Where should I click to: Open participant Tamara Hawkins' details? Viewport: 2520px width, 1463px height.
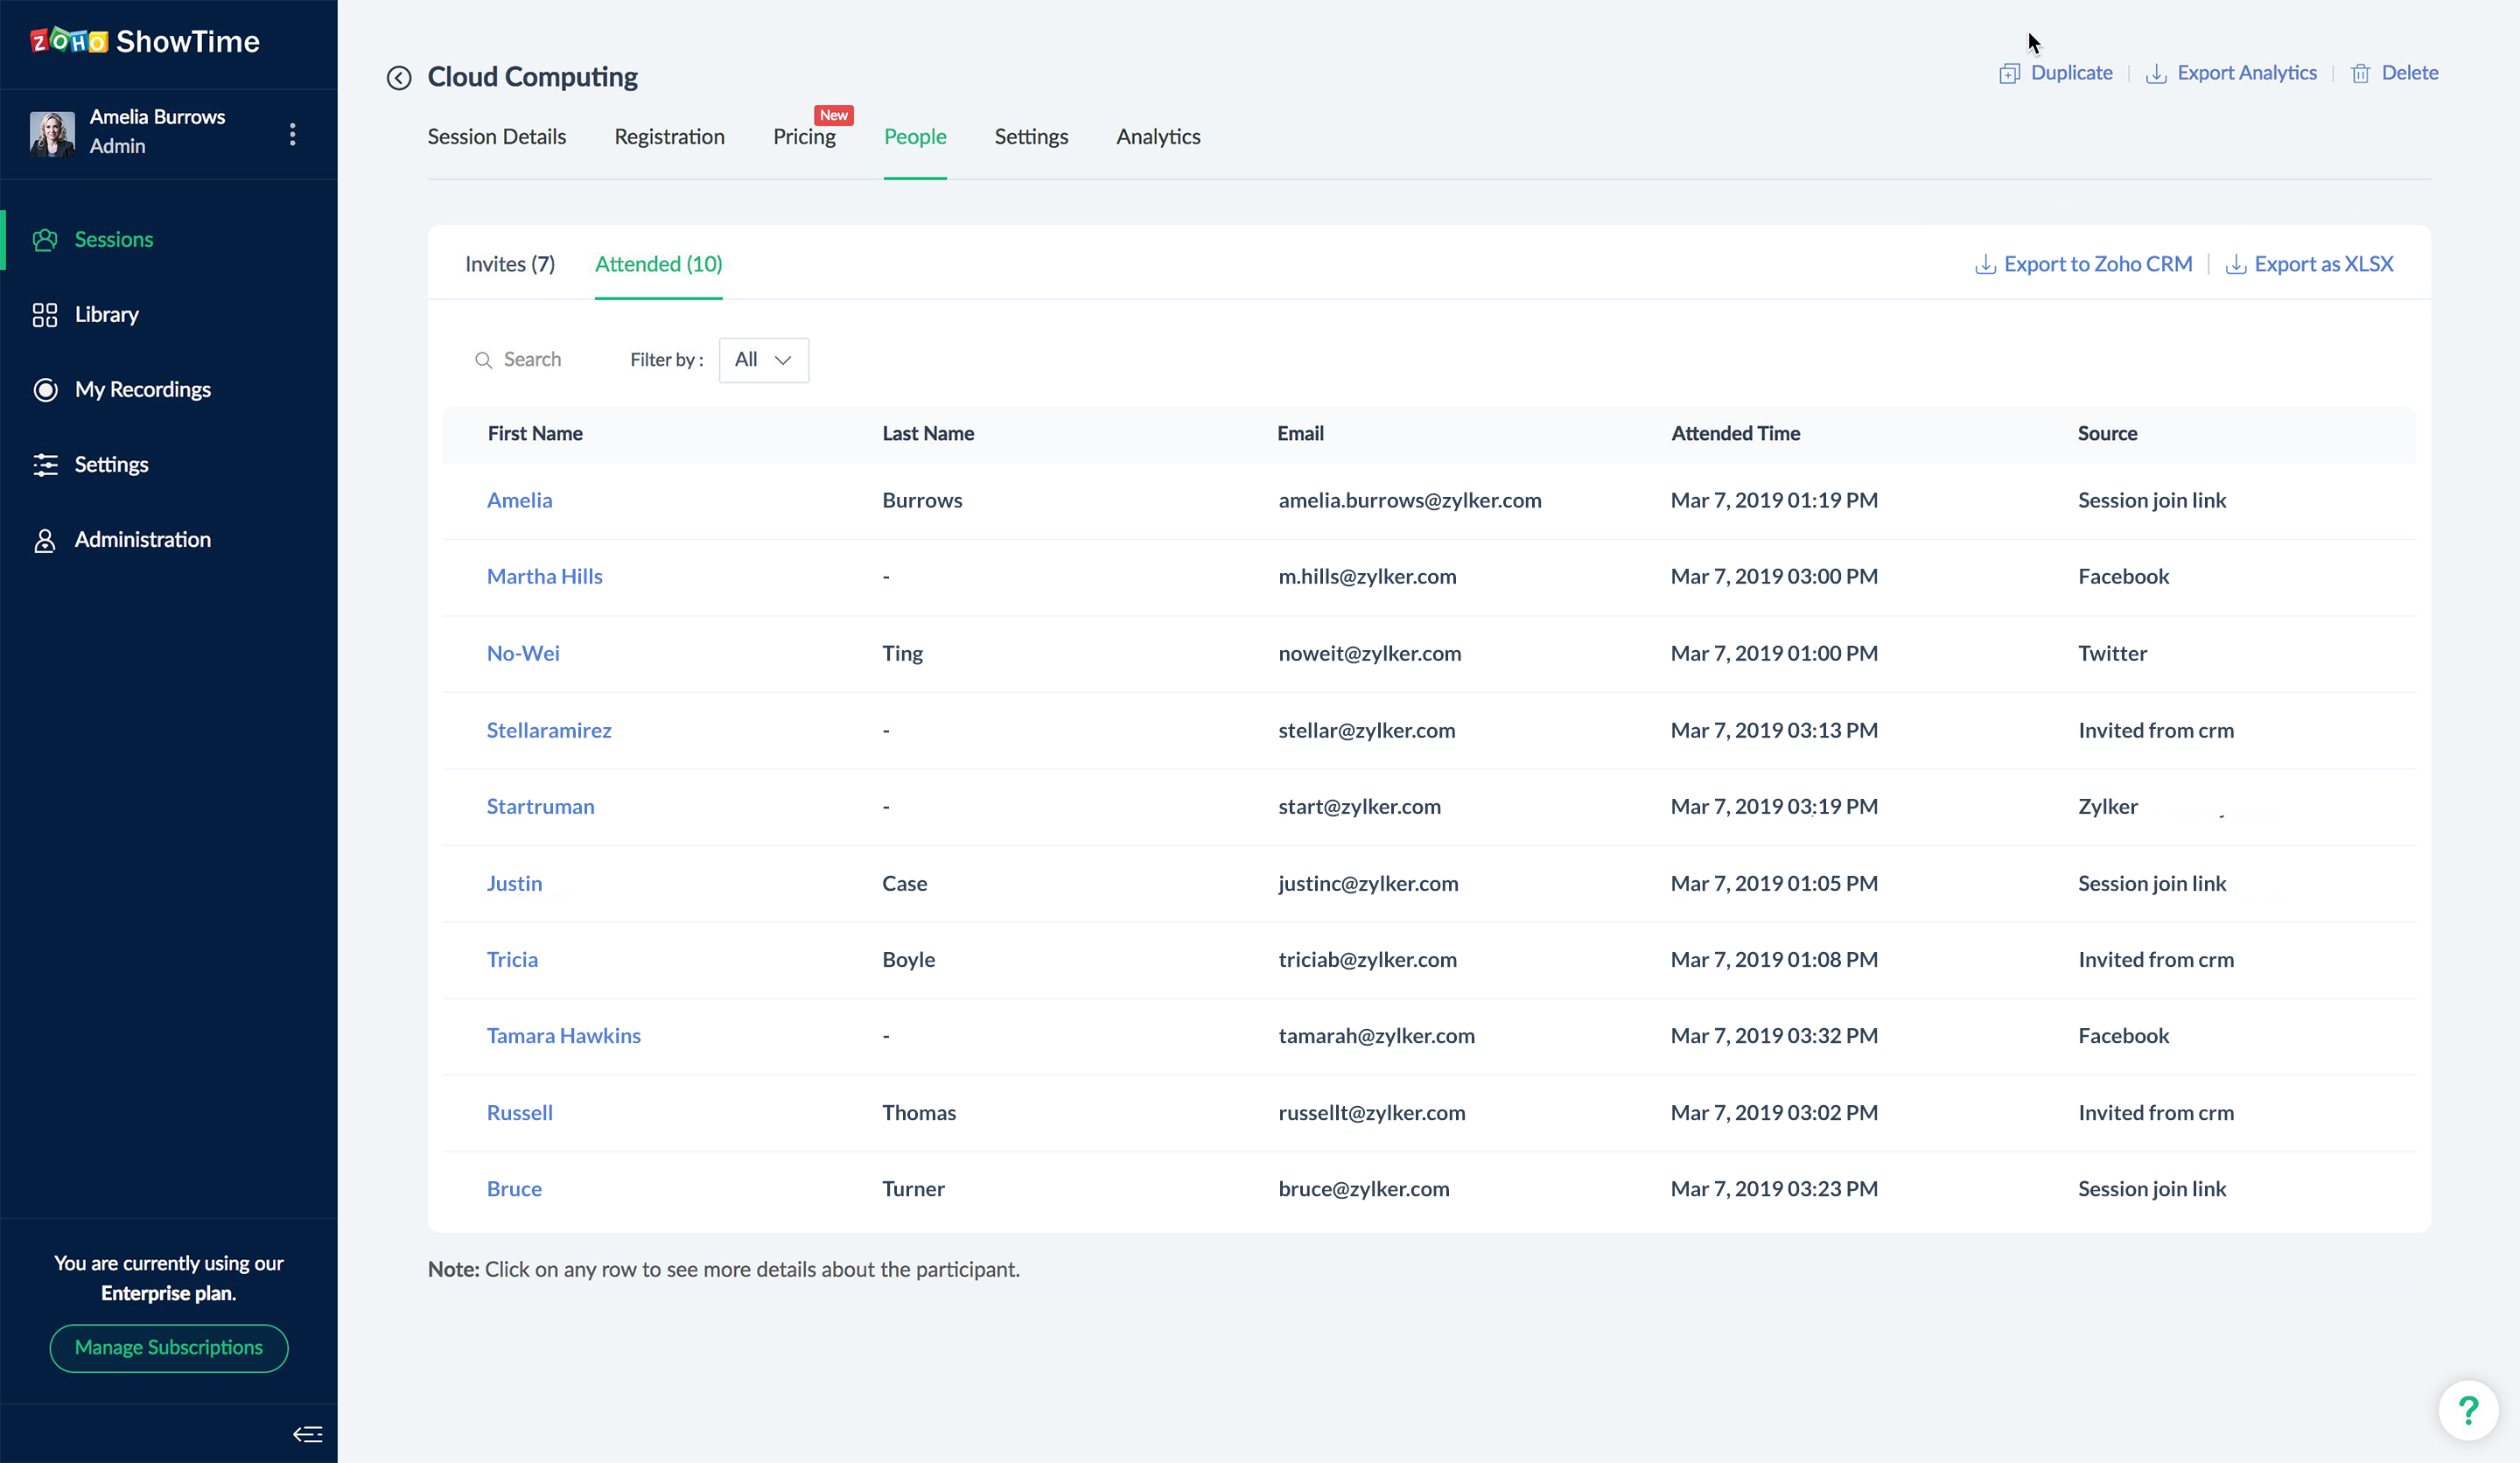click(563, 1036)
